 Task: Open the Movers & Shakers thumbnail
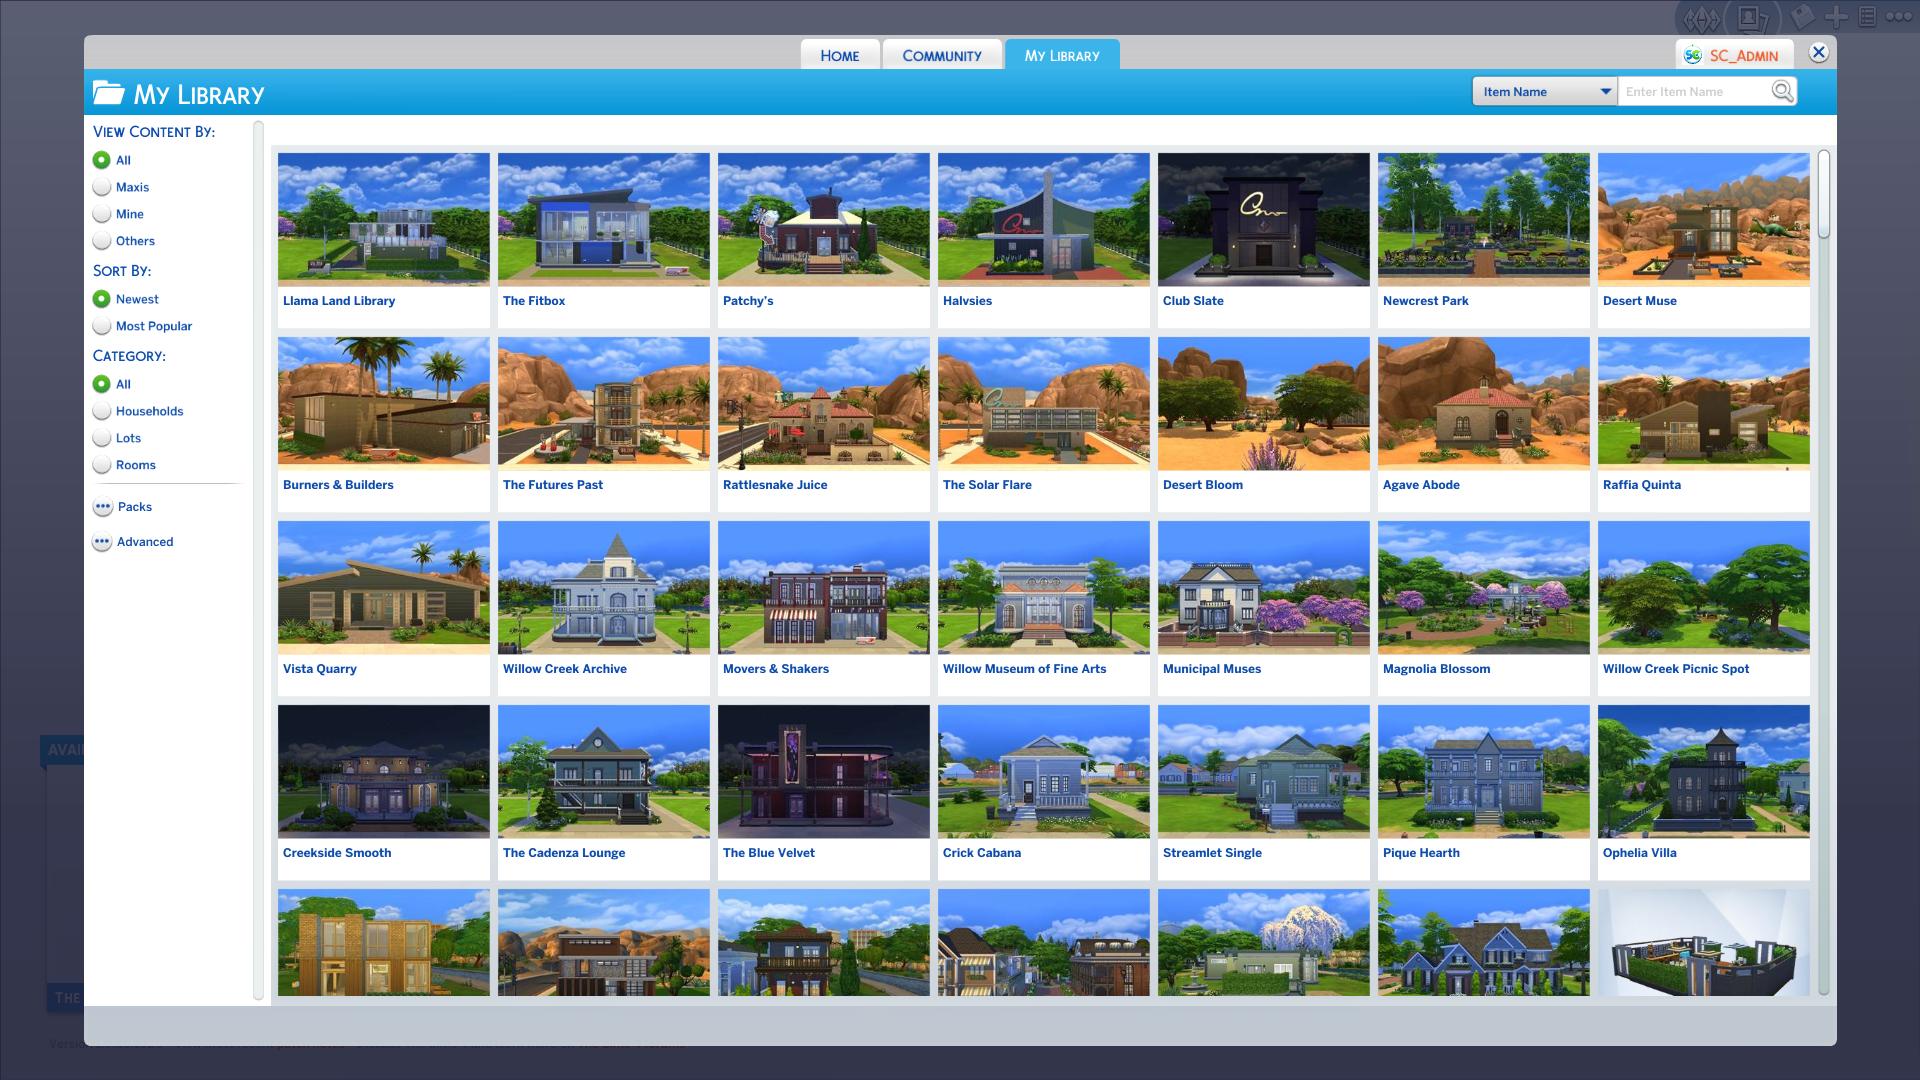pyautogui.click(x=824, y=587)
